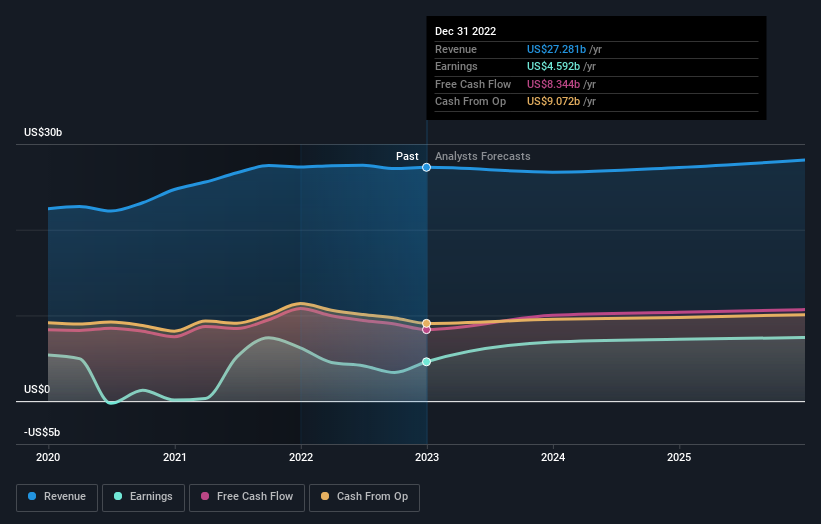Toggle the Earnings legend button
Image resolution: width=821 pixels, height=524 pixels.
[x=143, y=497]
